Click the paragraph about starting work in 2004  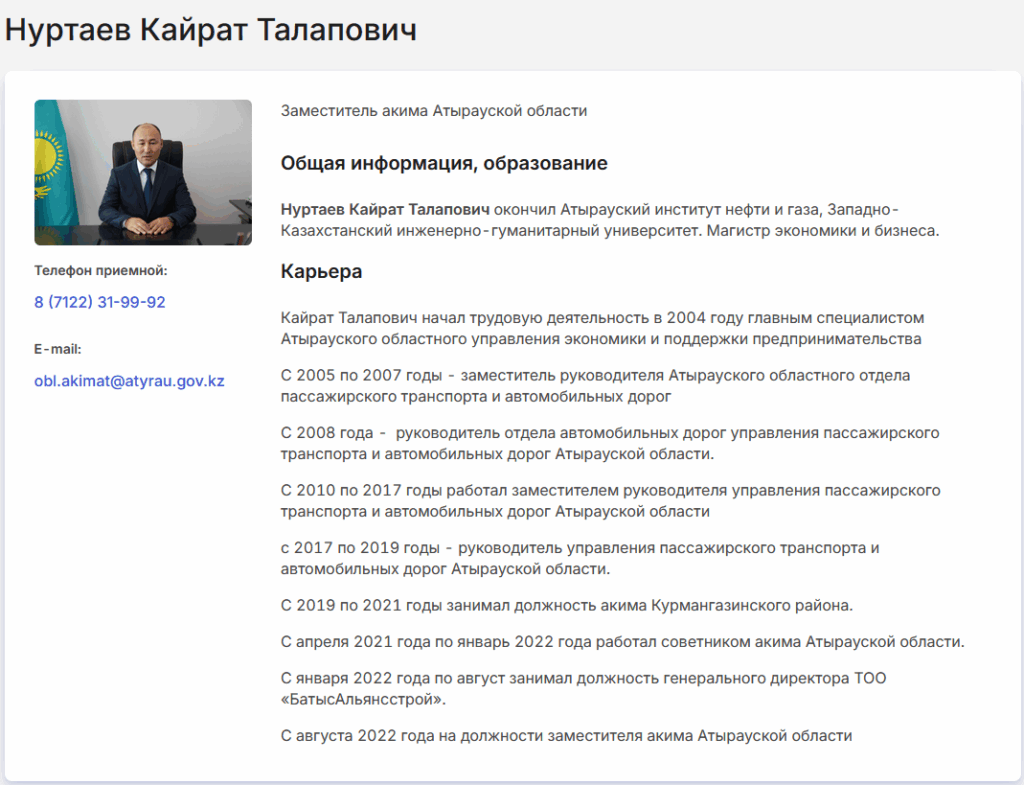click(602, 329)
